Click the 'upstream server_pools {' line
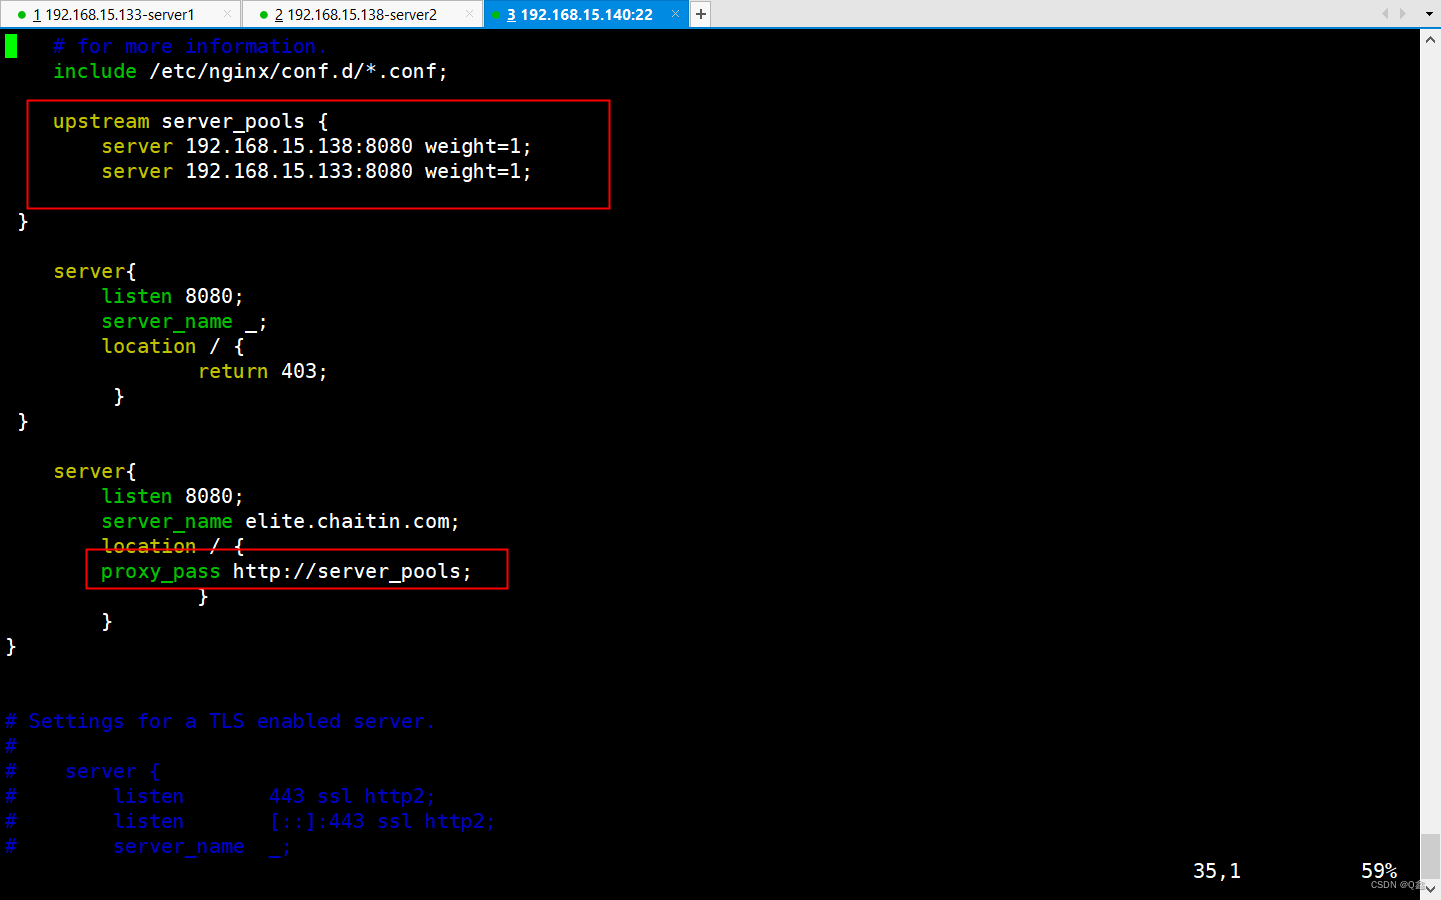 (x=191, y=121)
